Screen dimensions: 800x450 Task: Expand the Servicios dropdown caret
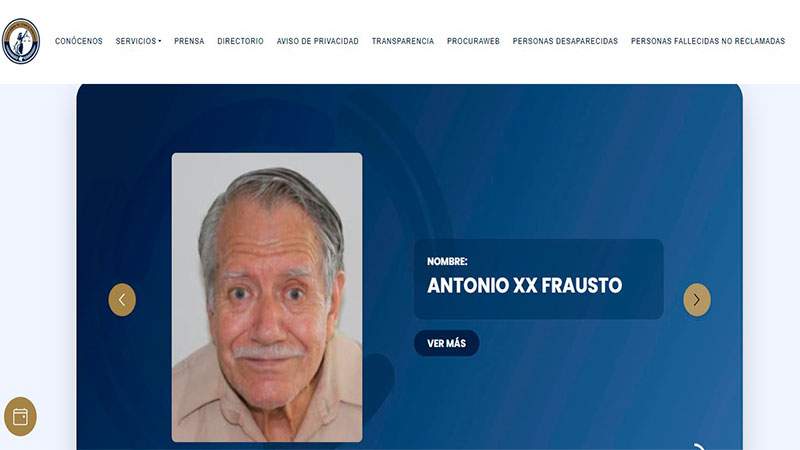(160, 41)
